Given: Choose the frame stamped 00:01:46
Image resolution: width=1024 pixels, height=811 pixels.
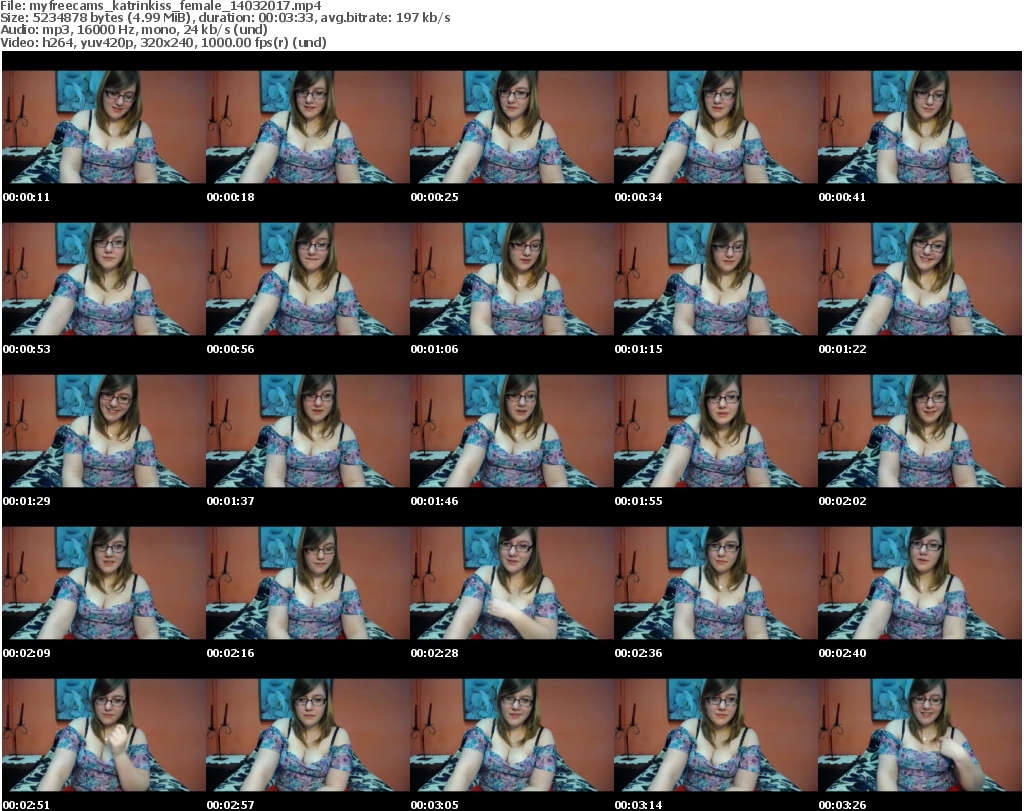Looking at the screenshot, I should coord(511,431).
